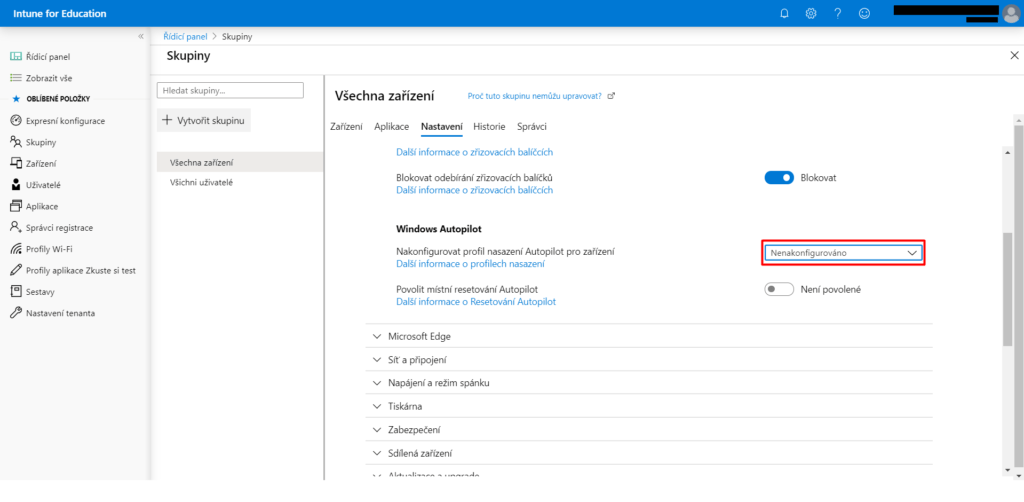Open the settings gear icon
Screen dimensions: 1024x502
pos(811,13)
